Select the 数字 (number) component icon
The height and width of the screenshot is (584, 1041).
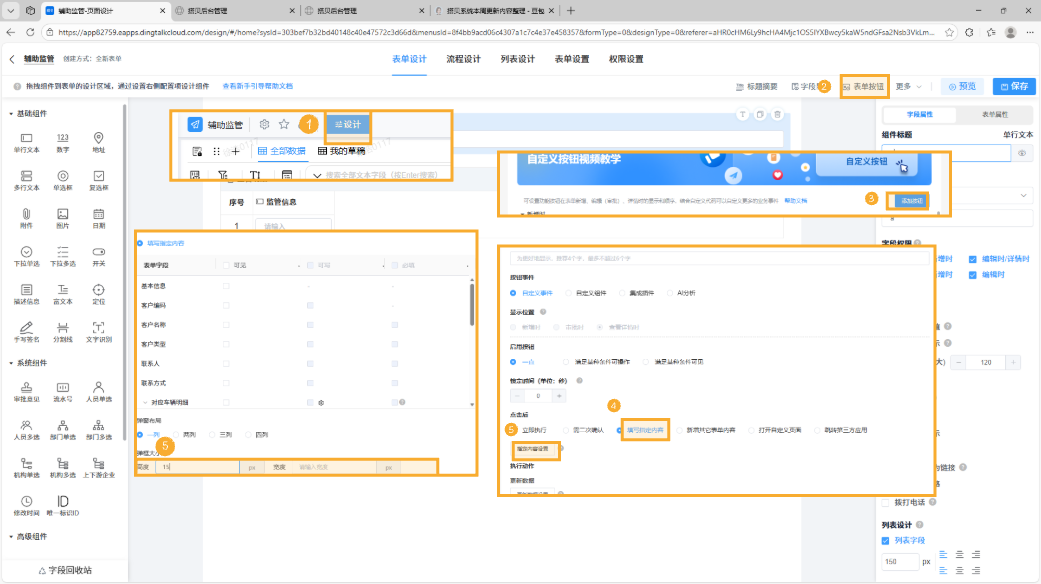(63, 138)
